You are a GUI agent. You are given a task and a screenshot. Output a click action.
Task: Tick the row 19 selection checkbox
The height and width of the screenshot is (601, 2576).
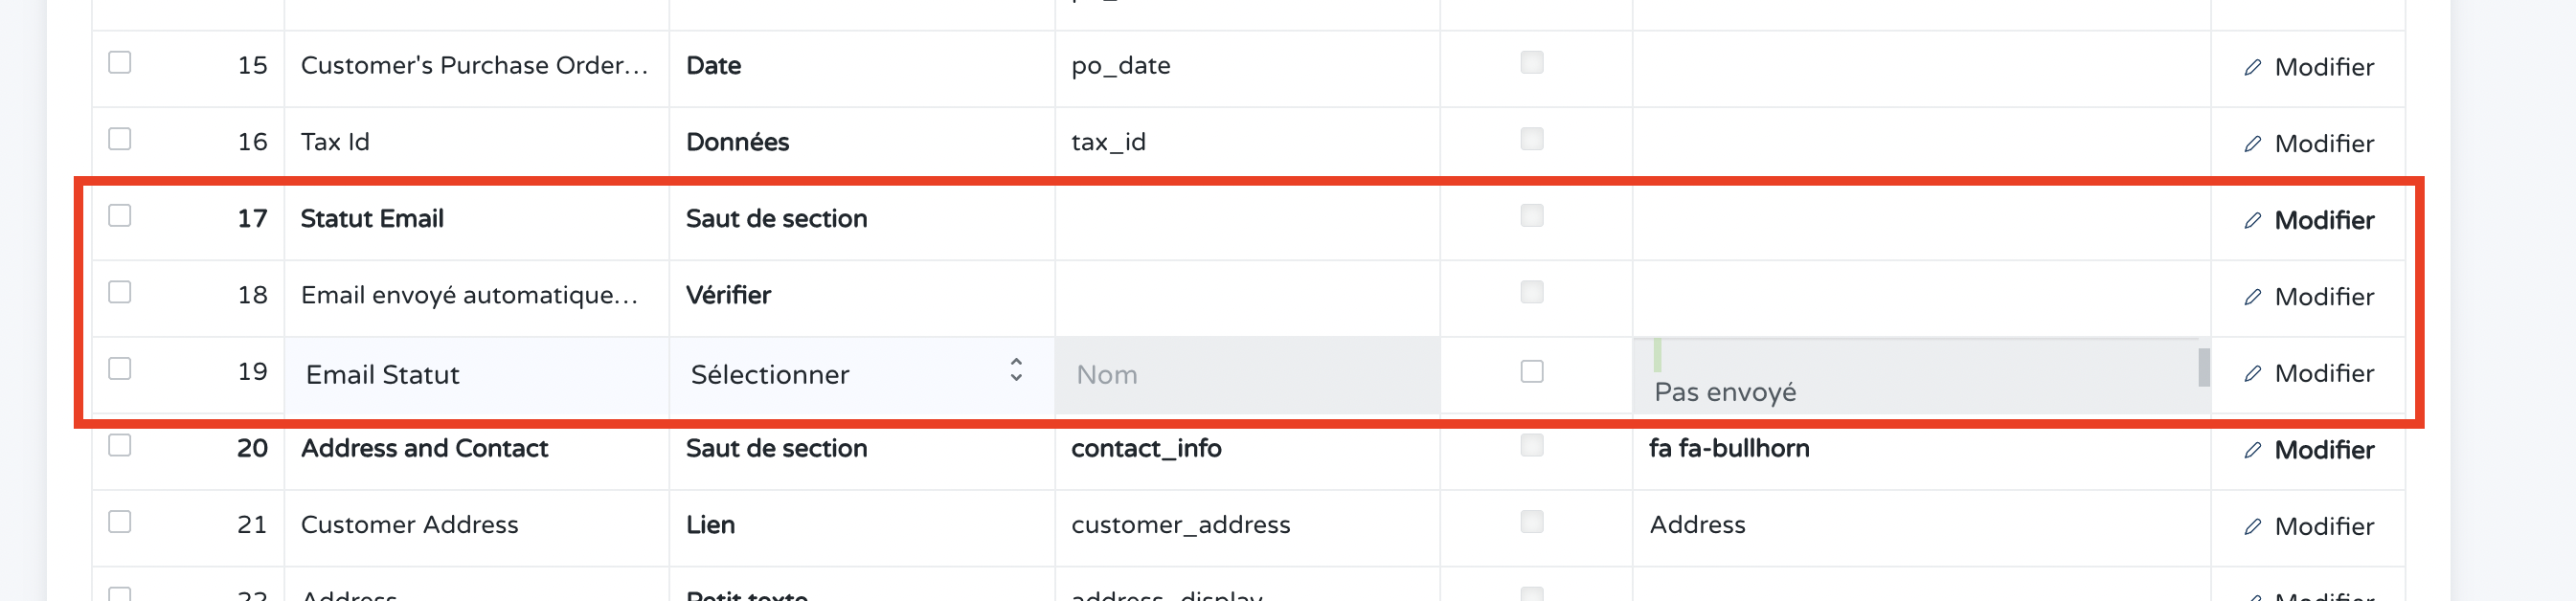[120, 369]
